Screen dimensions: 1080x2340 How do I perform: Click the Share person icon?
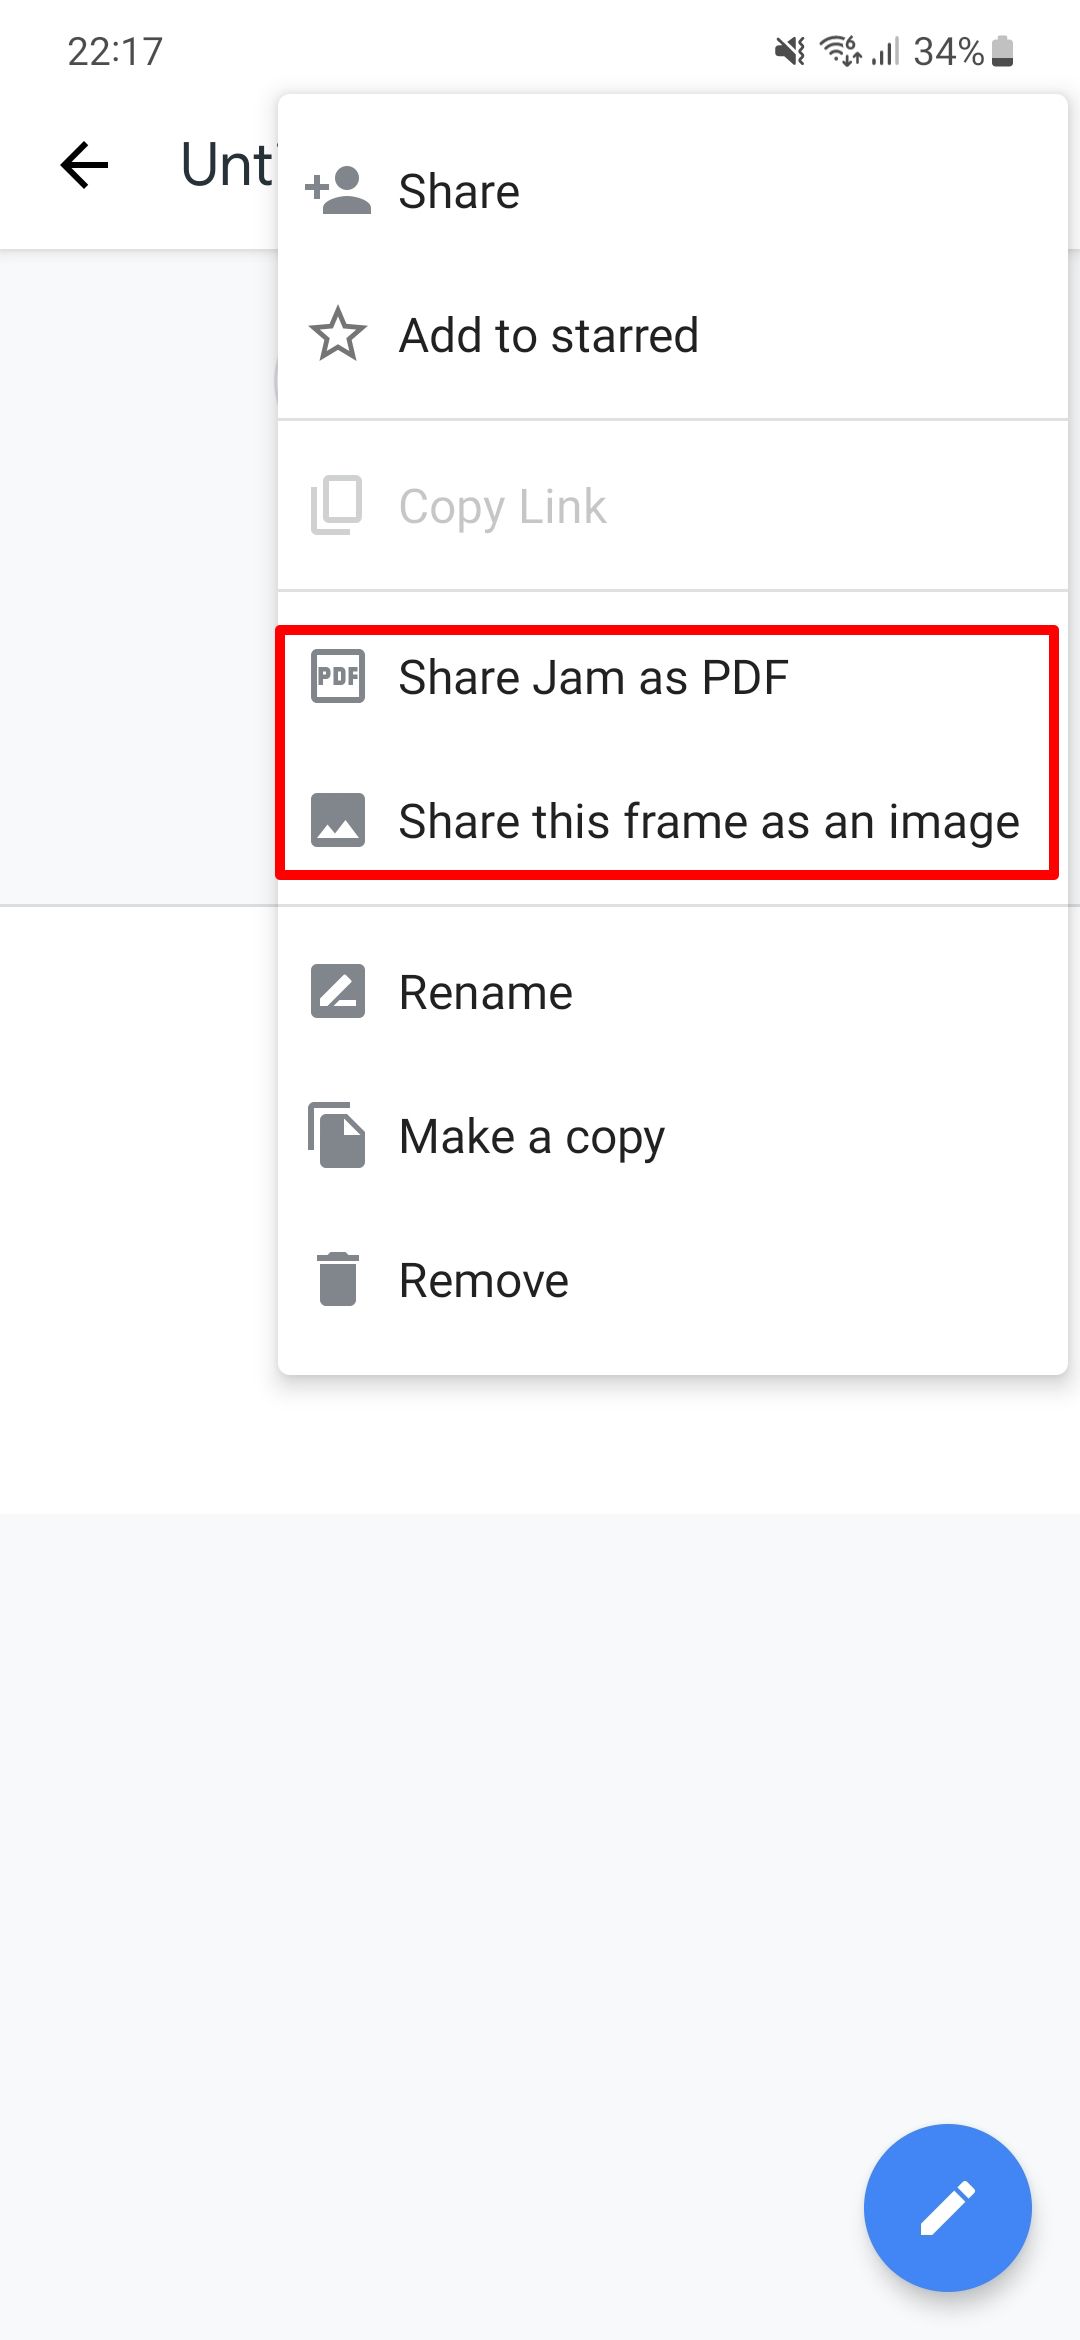coord(338,190)
